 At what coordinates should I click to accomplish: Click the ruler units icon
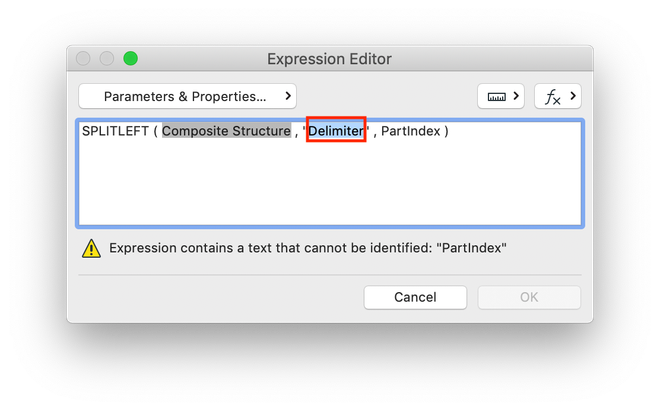(x=494, y=97)
